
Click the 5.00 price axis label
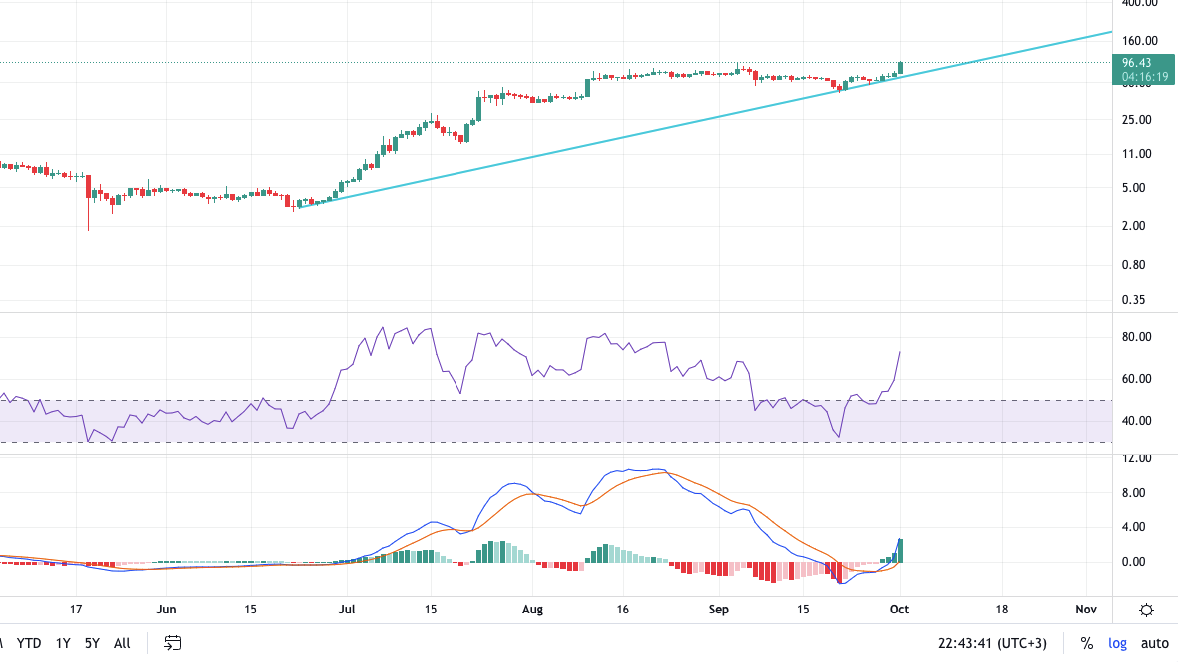(x=1134, y=188)
